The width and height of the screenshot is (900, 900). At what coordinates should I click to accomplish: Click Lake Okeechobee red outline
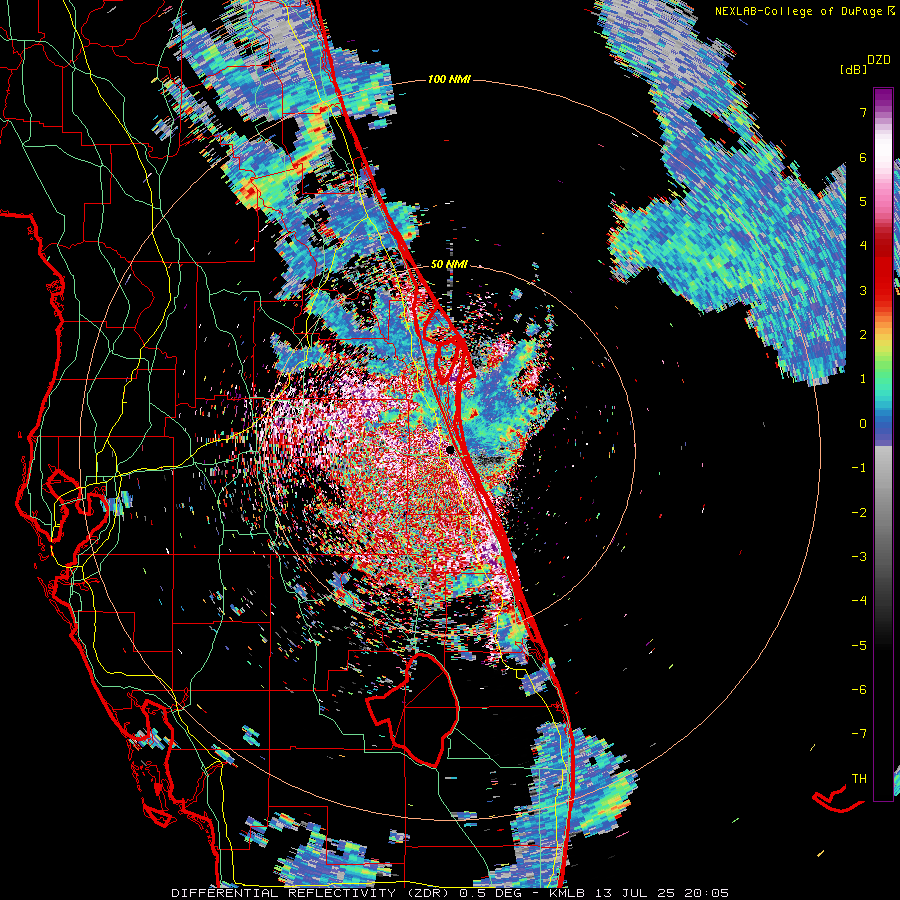(x=413, y=709)
